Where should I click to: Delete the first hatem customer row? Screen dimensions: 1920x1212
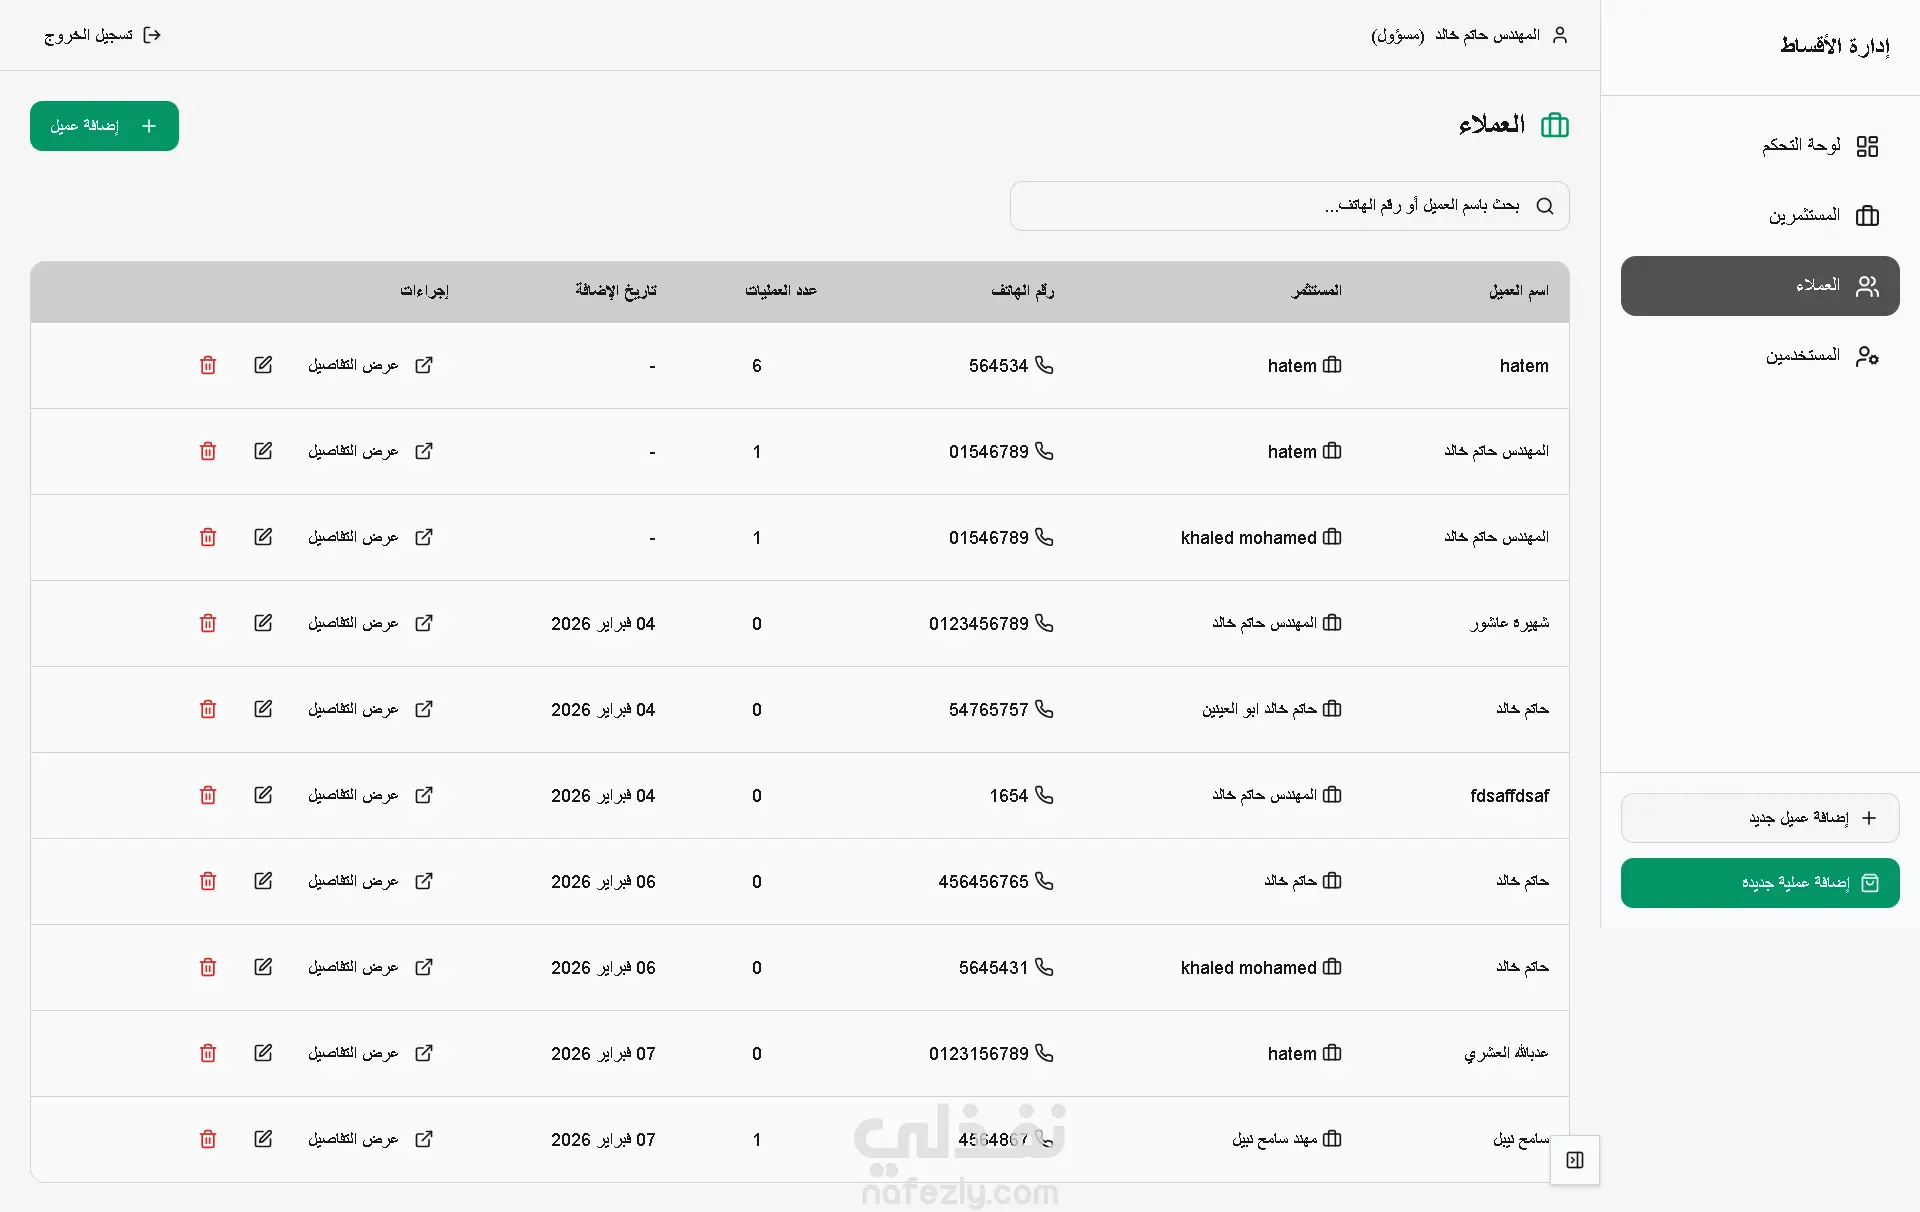[x=208, y=365]
